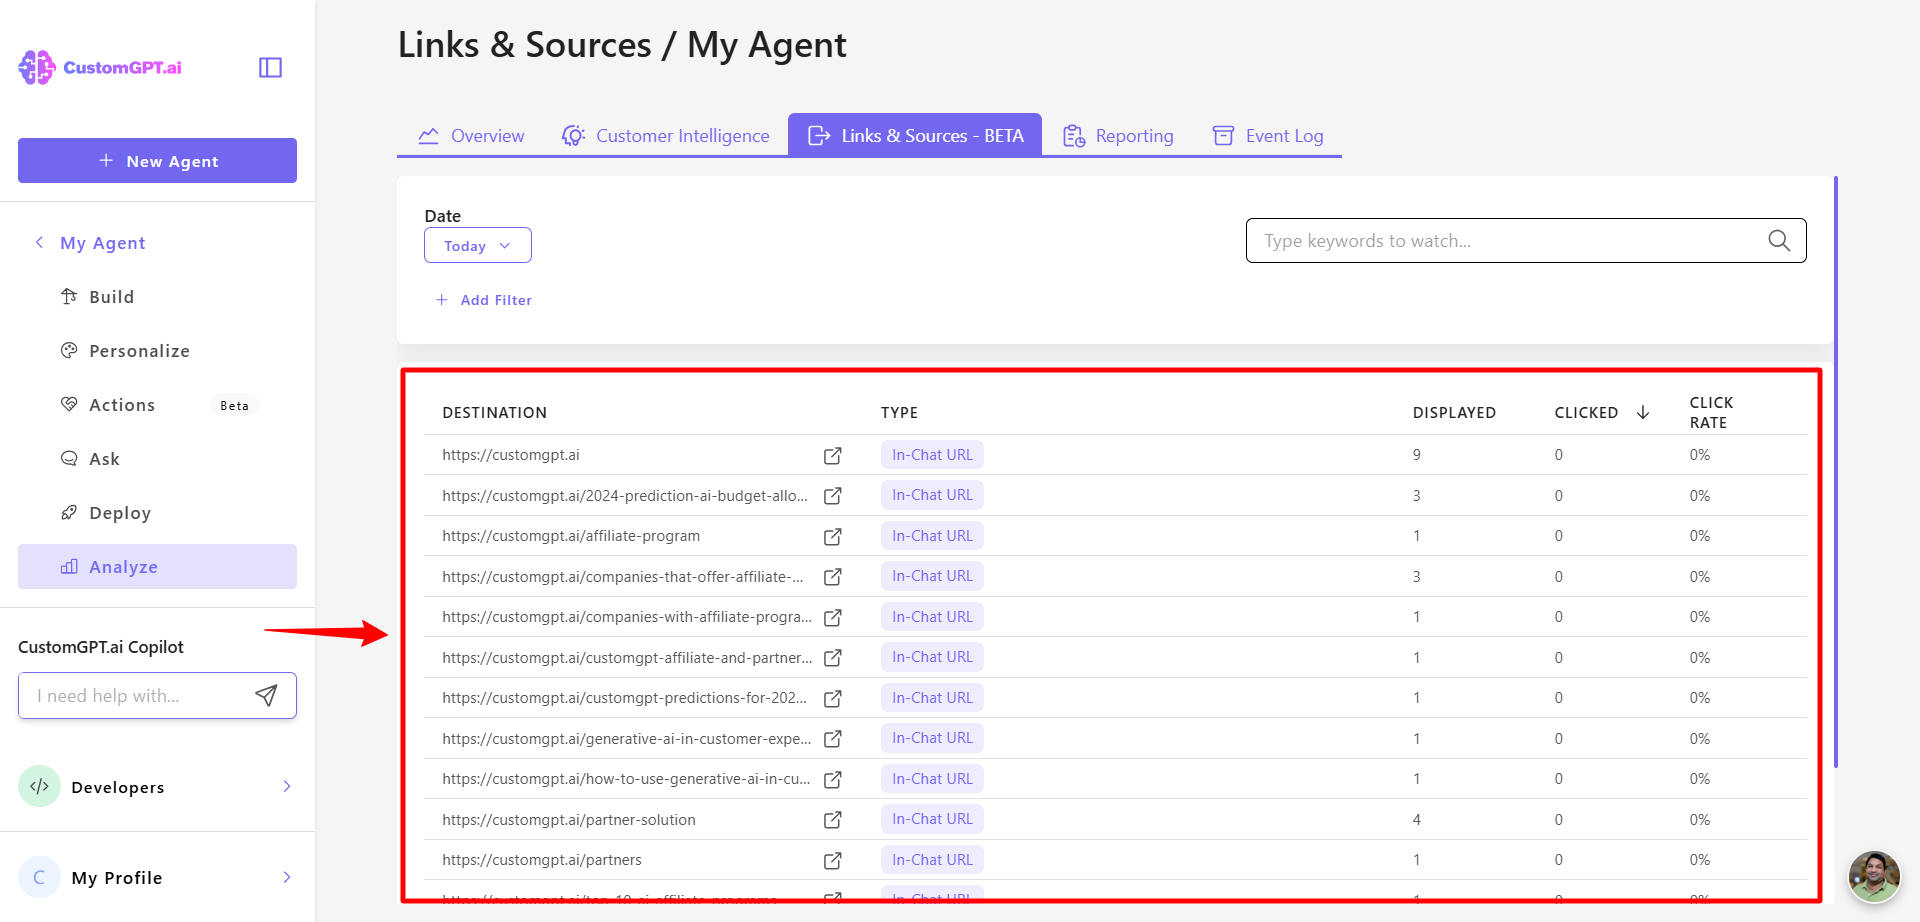Switch to the Event Log tab
This screenshot has width=1920, height=922.
pos(1268,135)
